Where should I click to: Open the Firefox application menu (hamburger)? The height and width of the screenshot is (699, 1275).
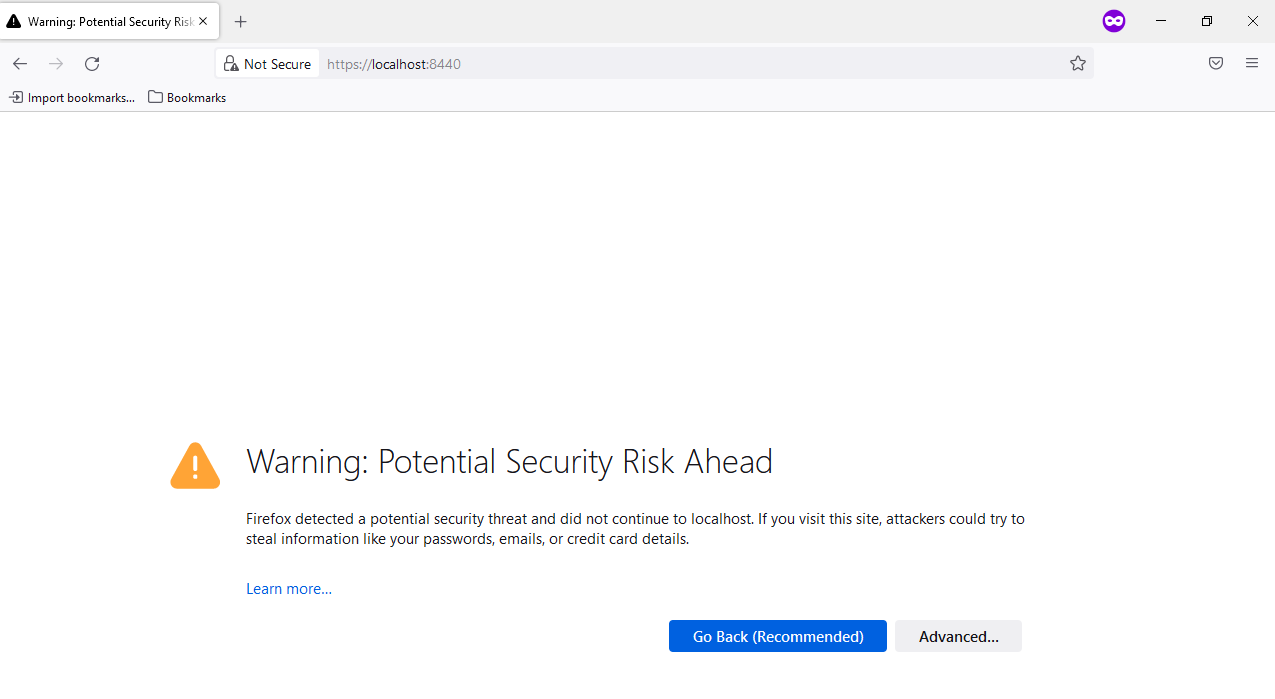[x=1252, y=64]
